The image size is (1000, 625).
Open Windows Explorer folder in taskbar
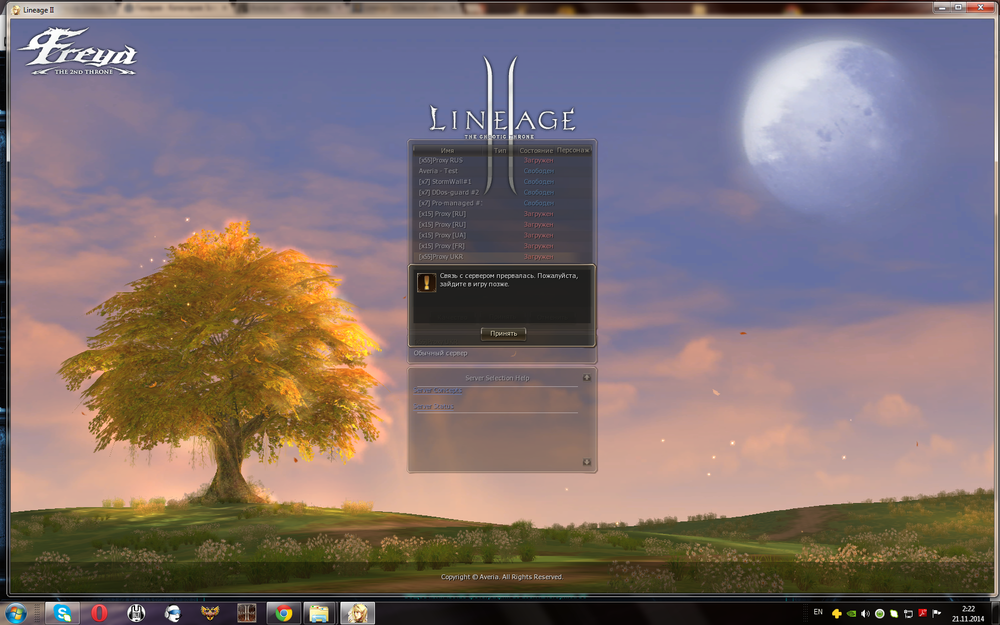click(x=319, y=612)
